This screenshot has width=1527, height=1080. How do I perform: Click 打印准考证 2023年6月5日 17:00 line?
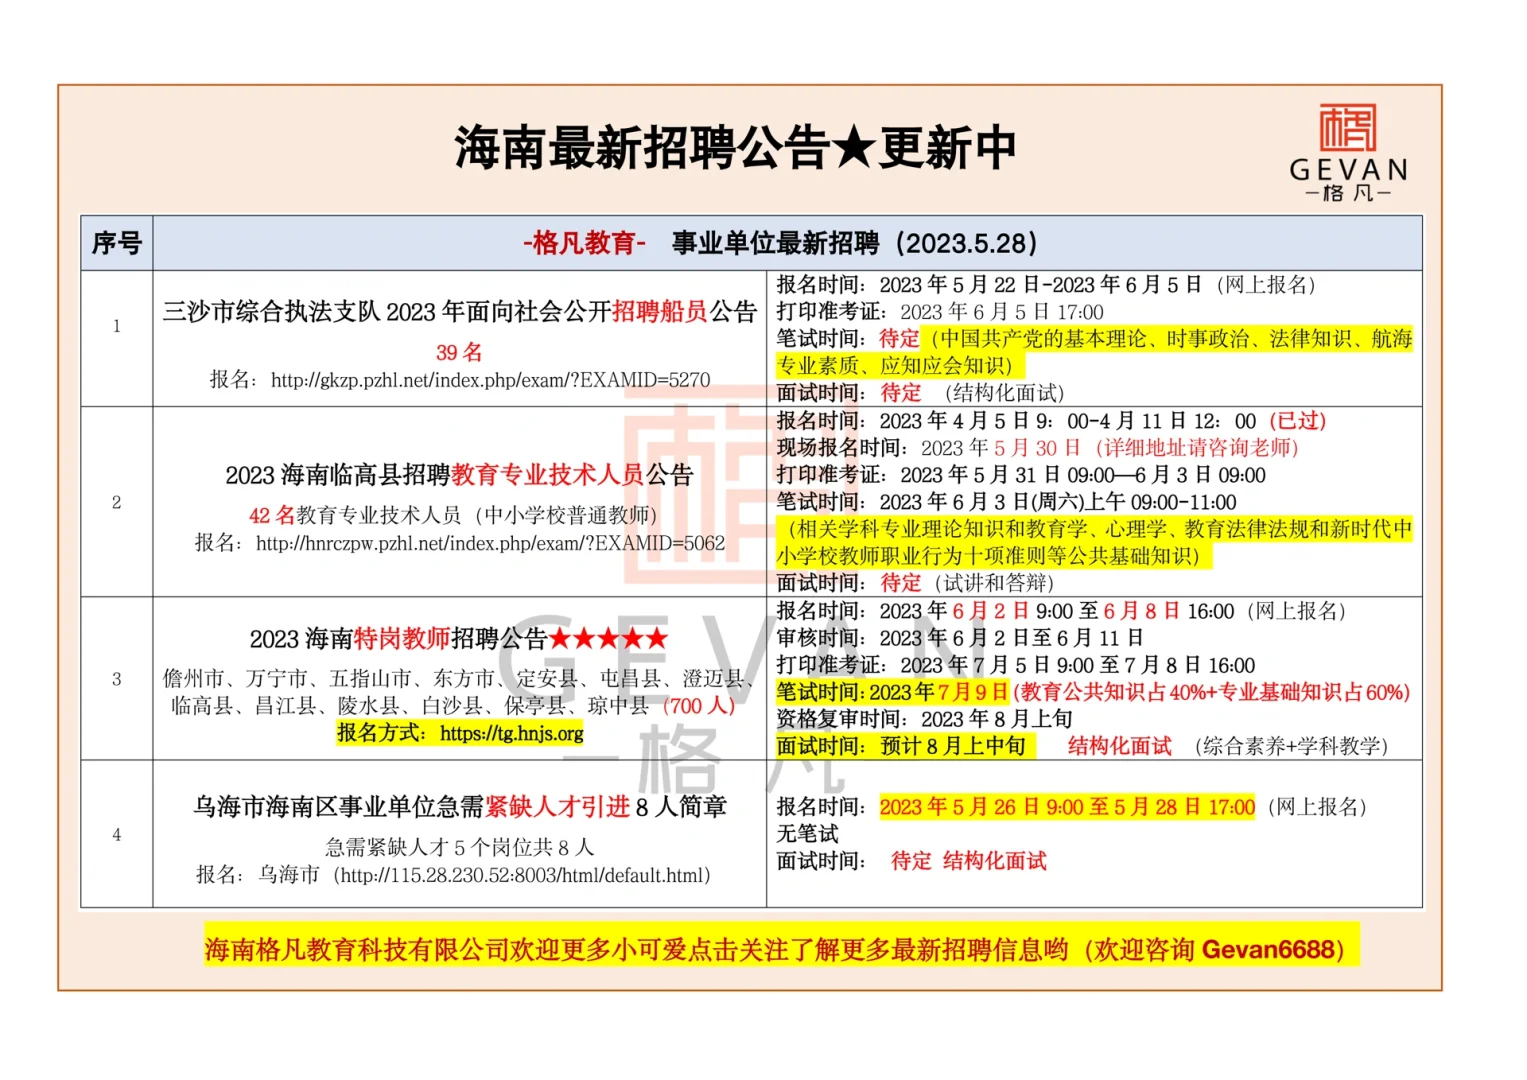[940, 312]
